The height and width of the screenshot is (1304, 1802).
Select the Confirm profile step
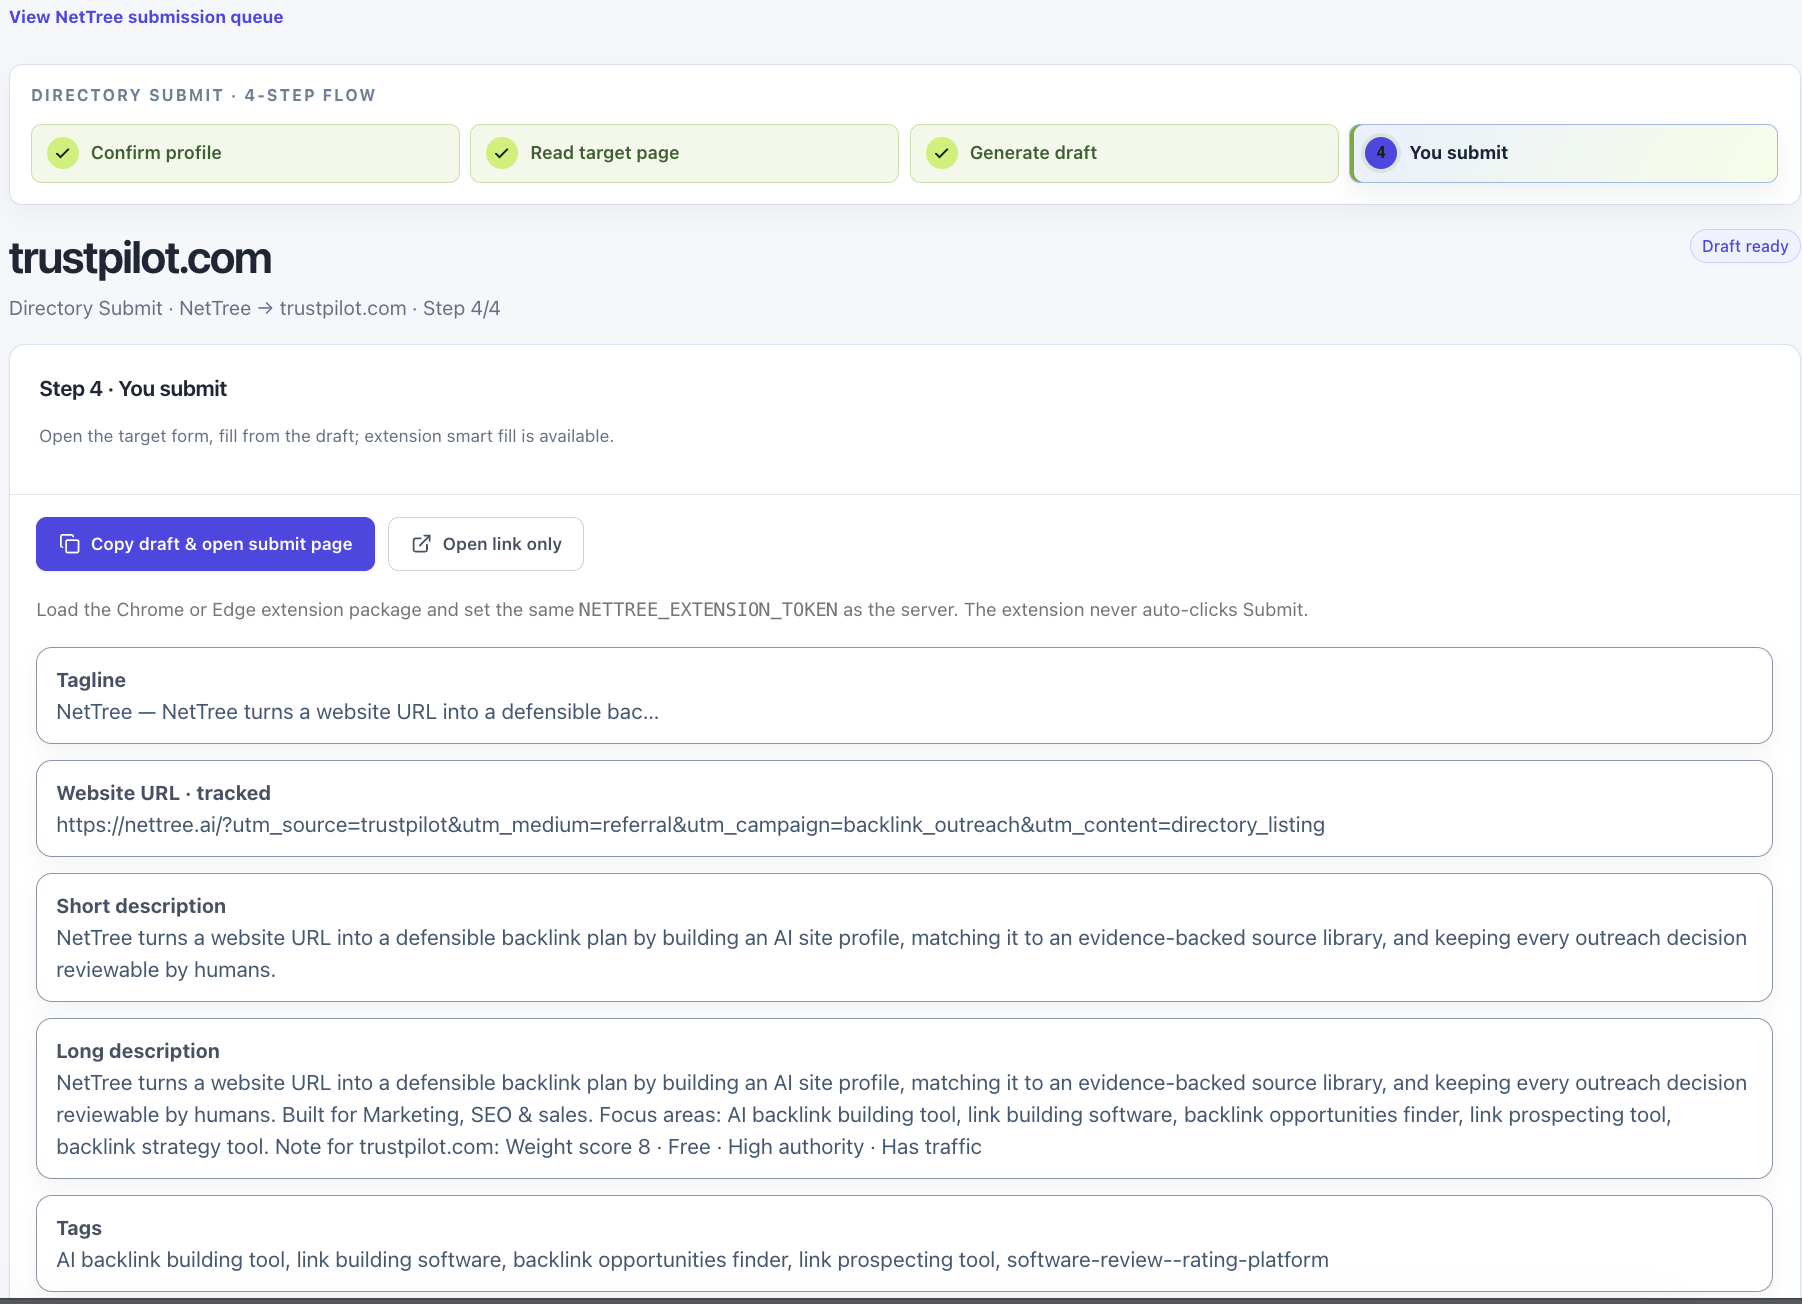(245, 153)
